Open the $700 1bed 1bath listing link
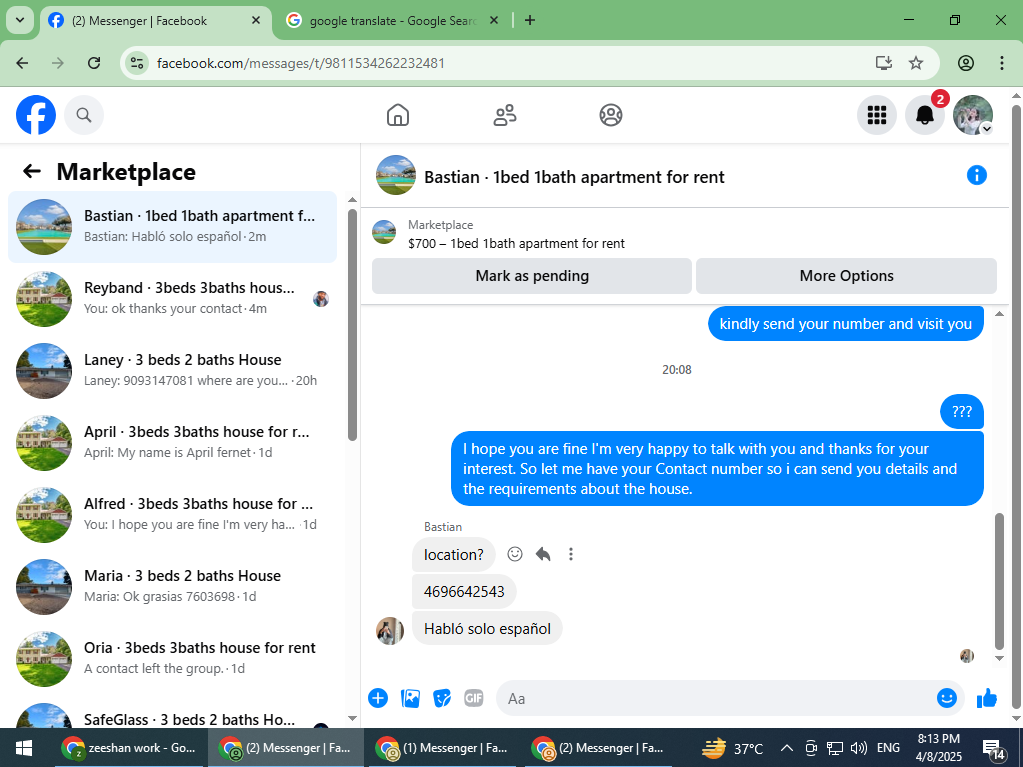Screen dimensions: 1023x767 tap(516, 243)
